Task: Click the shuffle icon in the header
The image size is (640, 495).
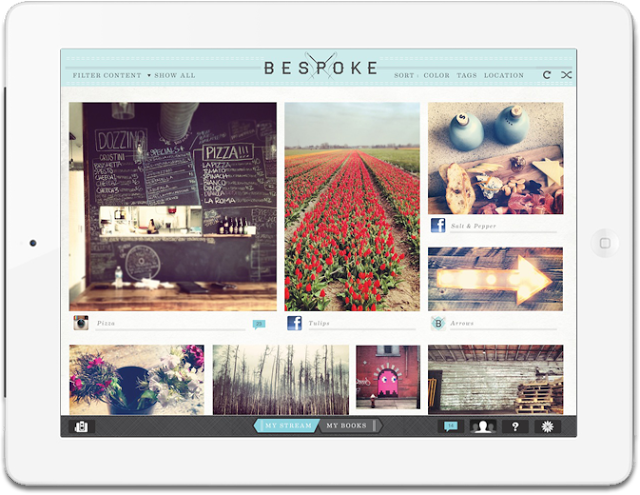Action: (x=566, y=75)
